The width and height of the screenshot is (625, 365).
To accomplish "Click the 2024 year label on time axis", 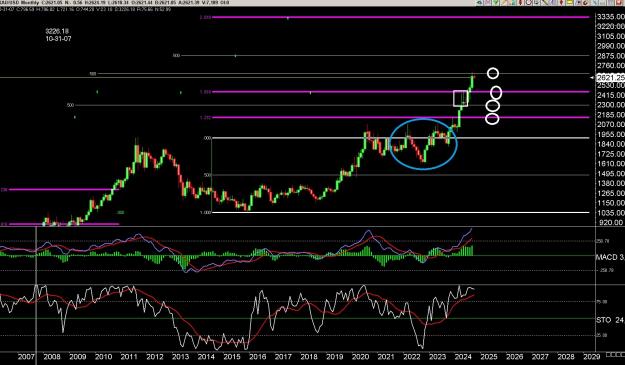I will 463,357.
